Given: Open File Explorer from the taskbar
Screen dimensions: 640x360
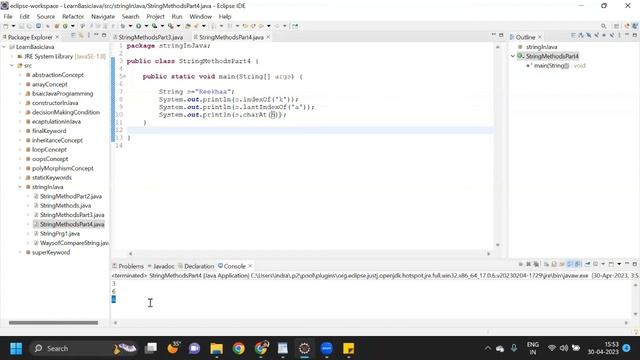Looking at the screenshot, I should 216,349.
